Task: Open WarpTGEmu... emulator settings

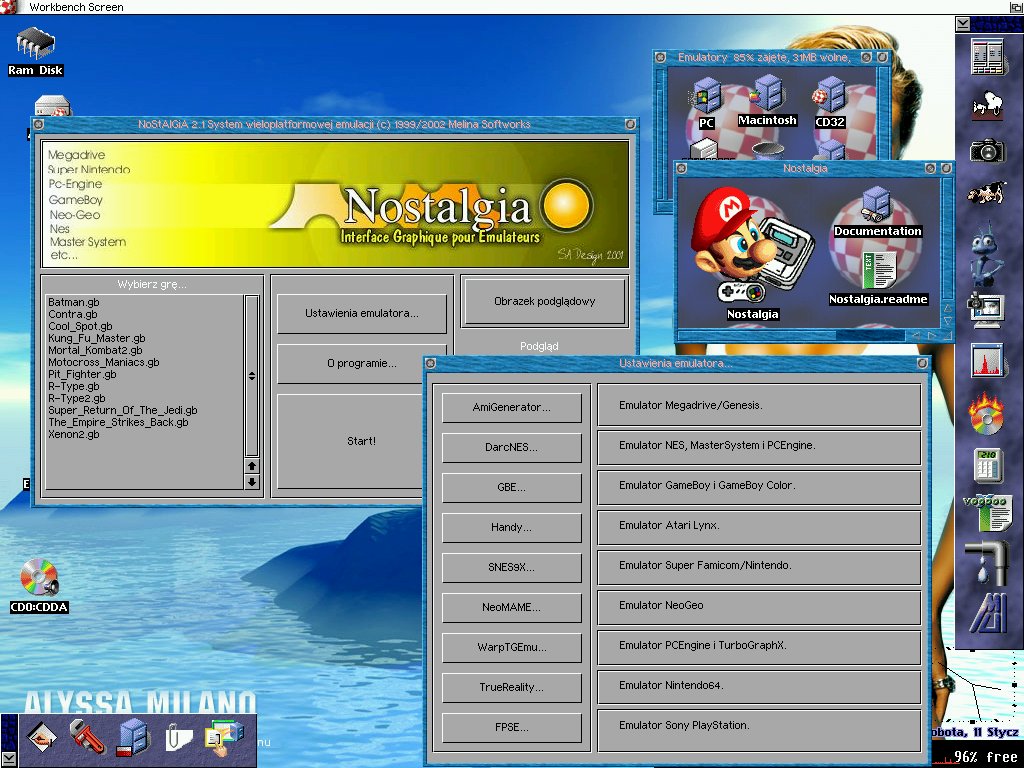Action: (511, 647)
